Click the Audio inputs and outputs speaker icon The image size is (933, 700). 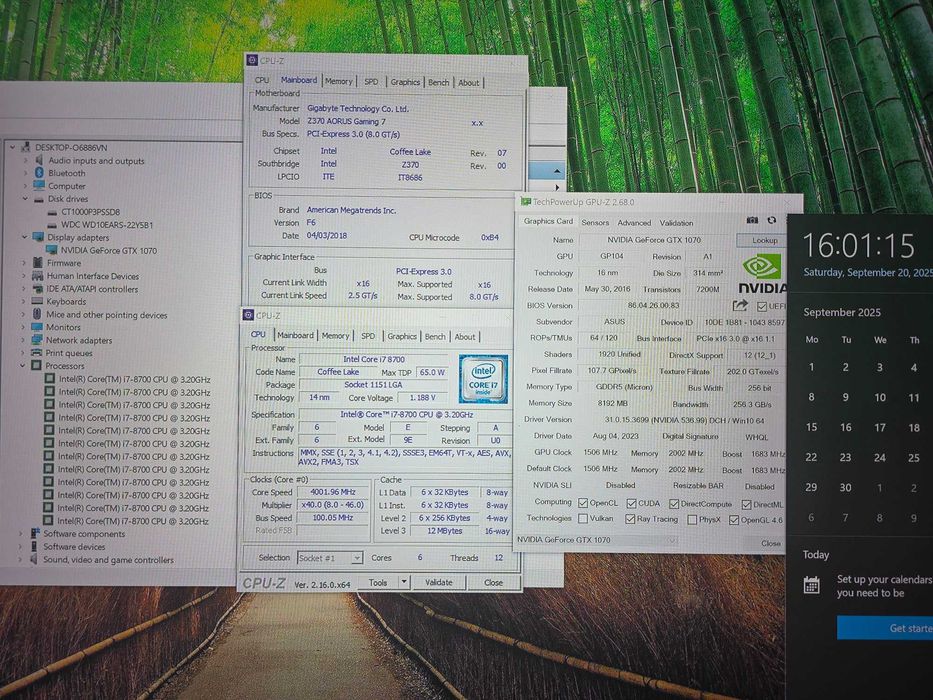[x=39, y=160]
